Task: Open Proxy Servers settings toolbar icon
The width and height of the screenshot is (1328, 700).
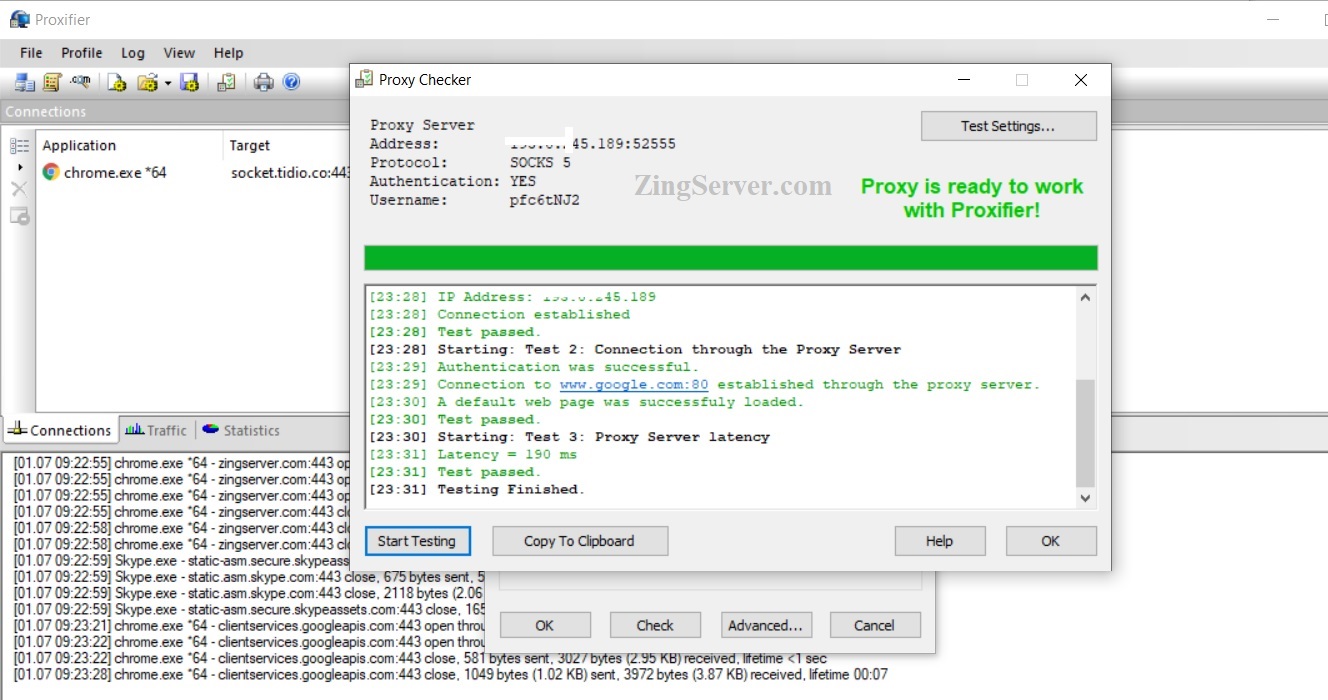Action: pos(24,83)
